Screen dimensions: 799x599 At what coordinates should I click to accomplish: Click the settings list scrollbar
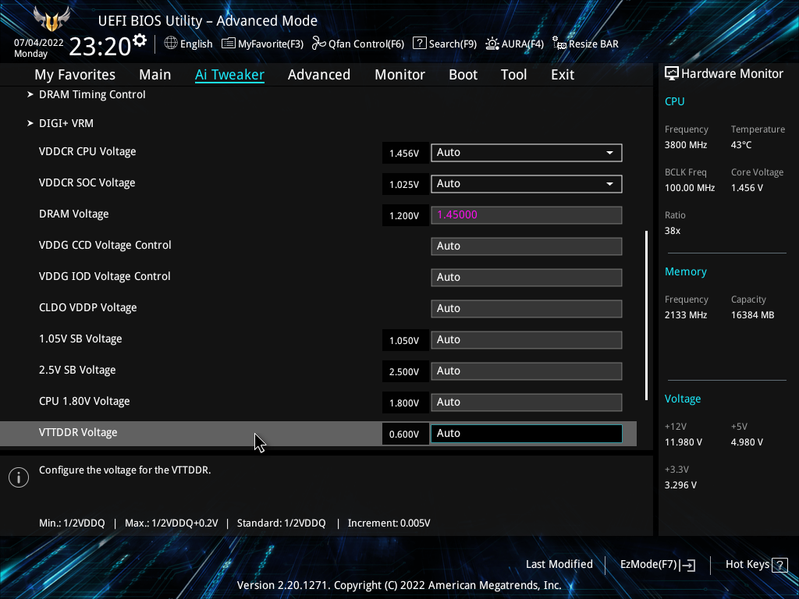point(646,315)
